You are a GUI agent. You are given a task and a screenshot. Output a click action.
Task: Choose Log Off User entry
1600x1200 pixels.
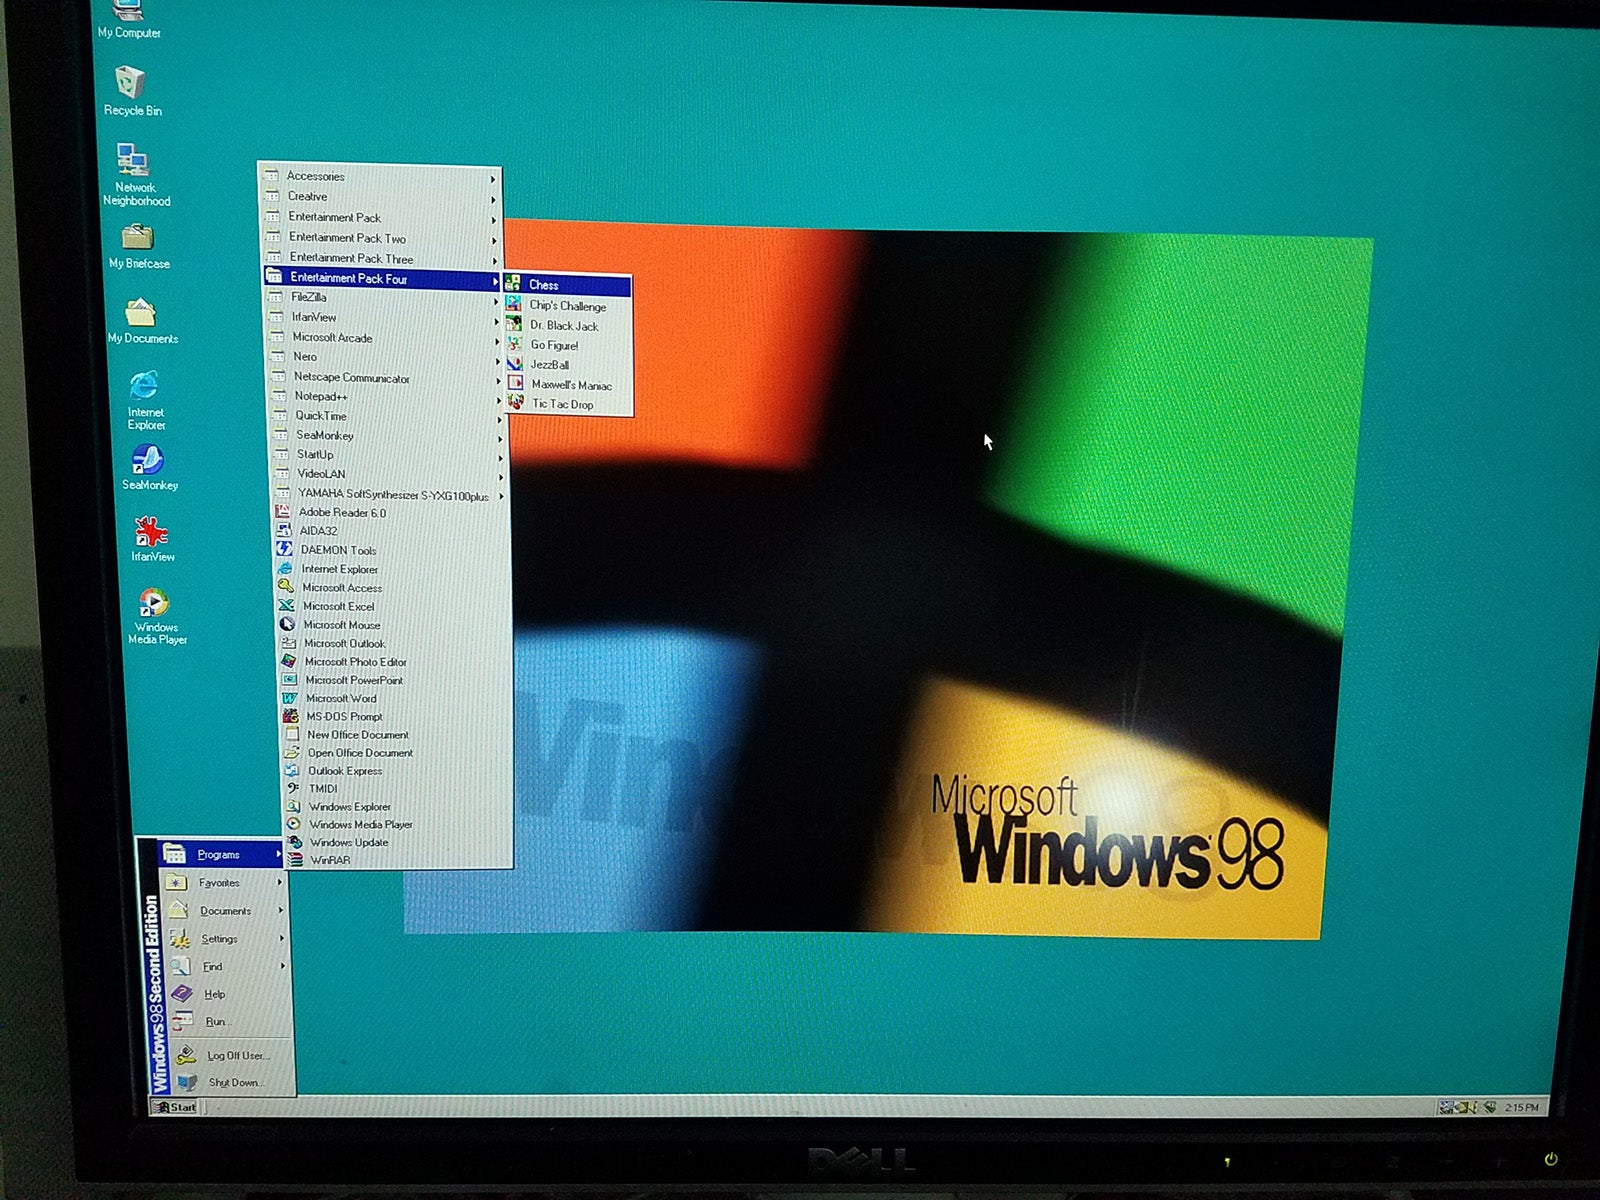tap(229, 1055)
